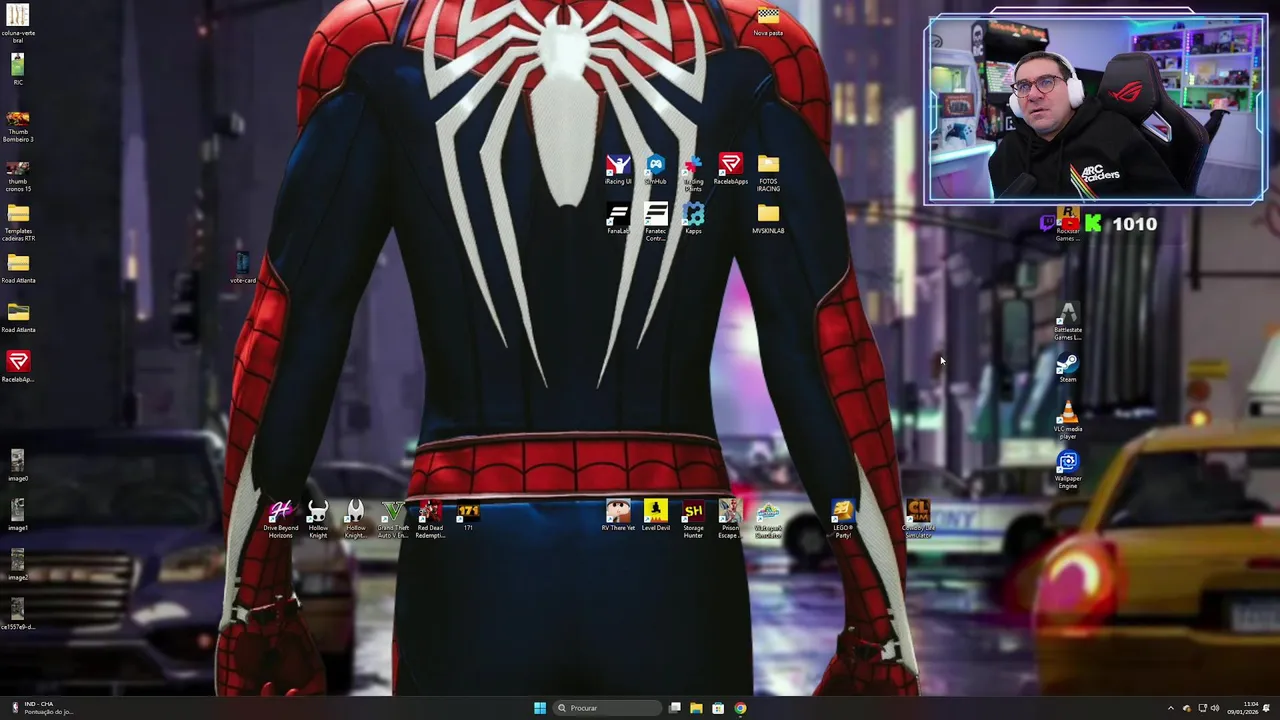Open Task View from the taskbar
The width and height of the screenshot is (1280, 720).
pyautogui.click(x=675, y=708)
